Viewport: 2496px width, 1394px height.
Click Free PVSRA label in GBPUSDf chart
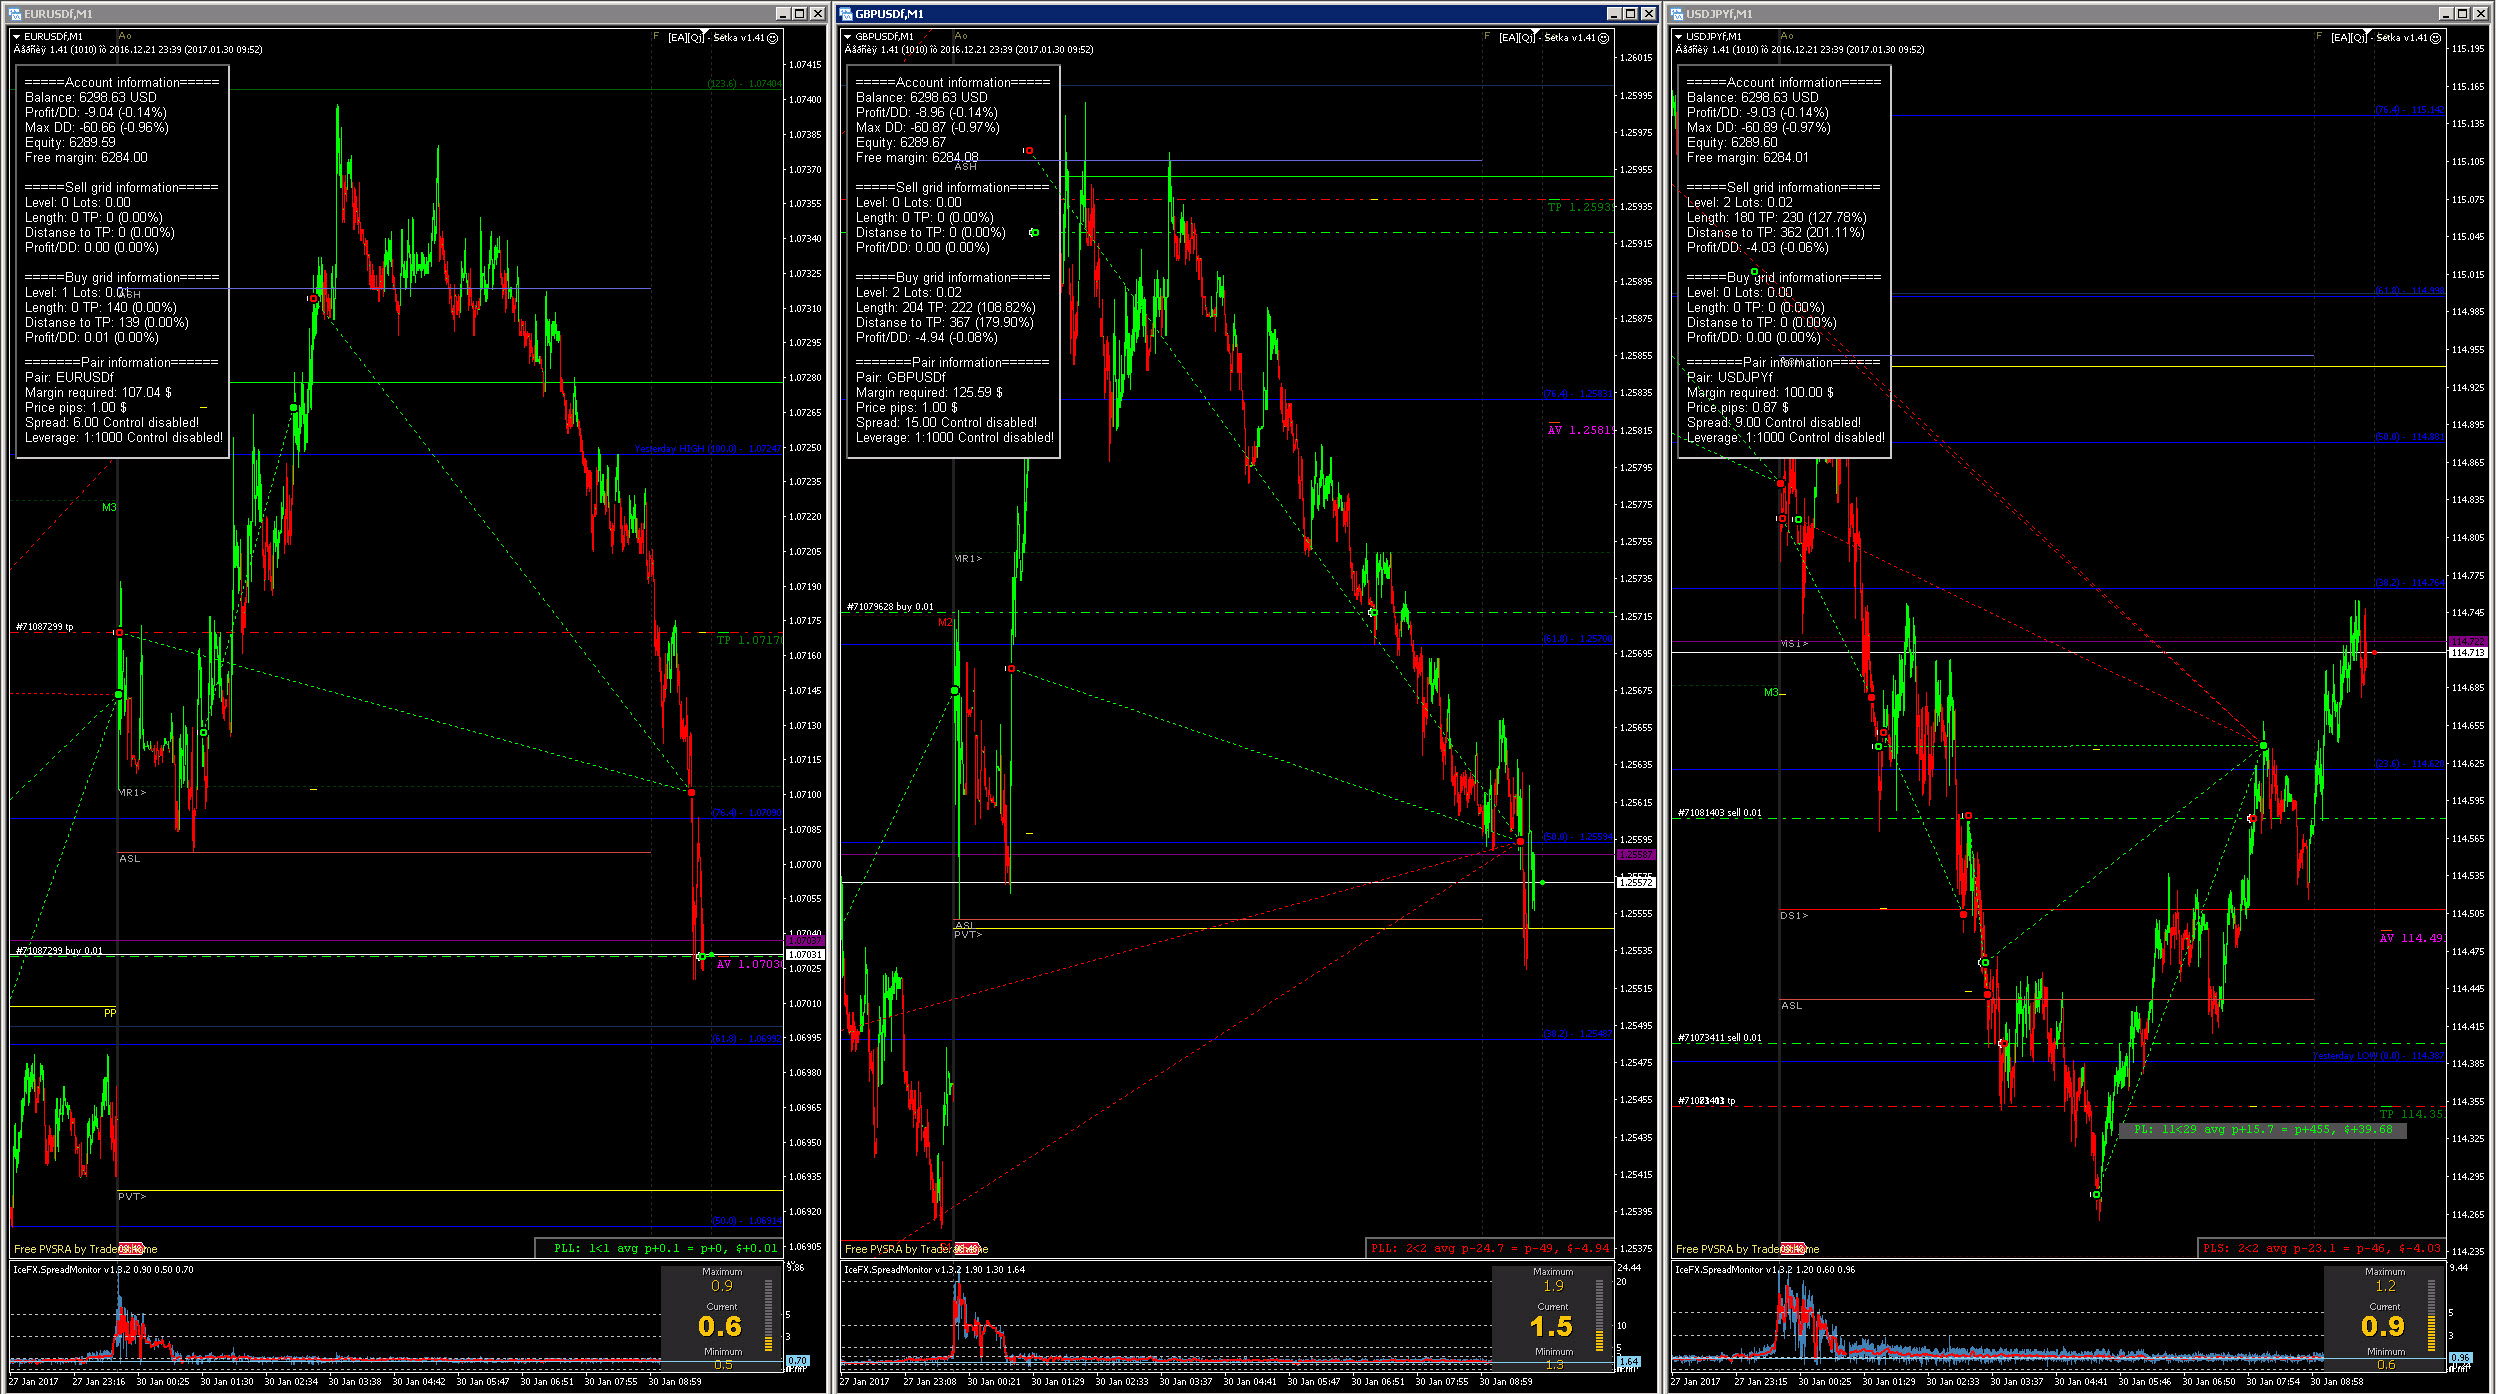point(916,1249)
